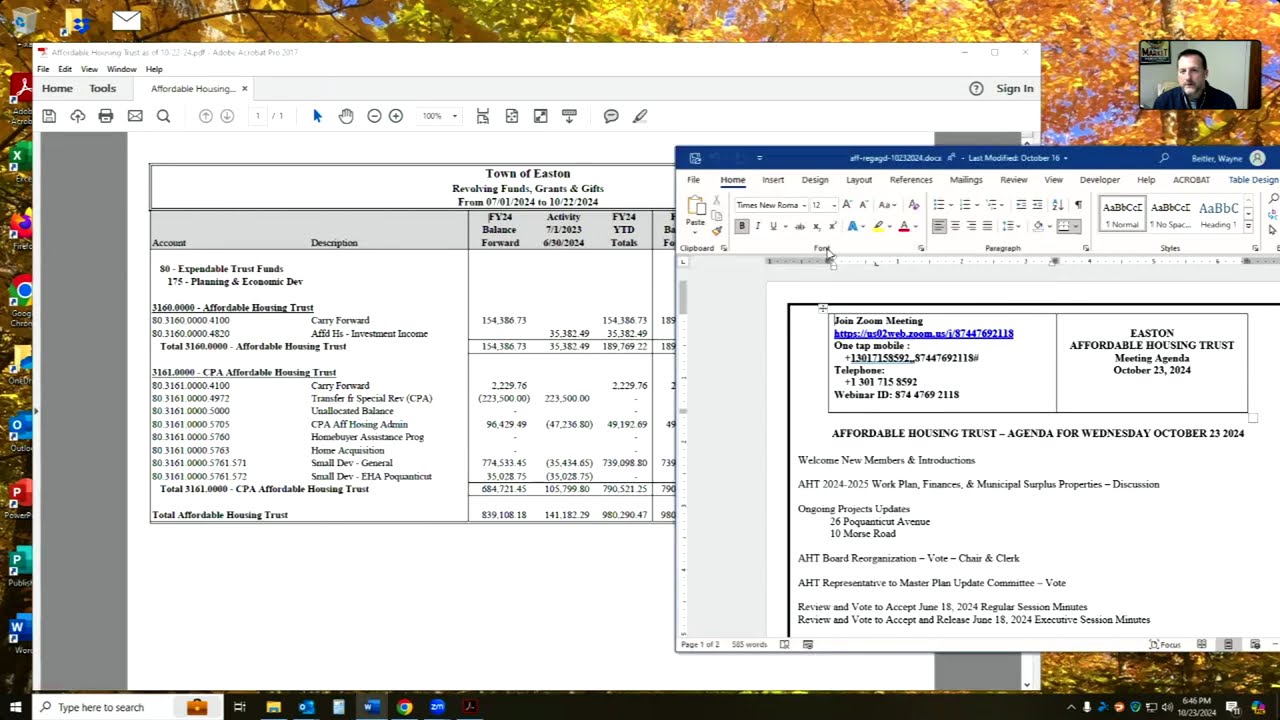Open the Mailings tab in Word
This screenshot has width=1280, height=720.
click(966, 180)
